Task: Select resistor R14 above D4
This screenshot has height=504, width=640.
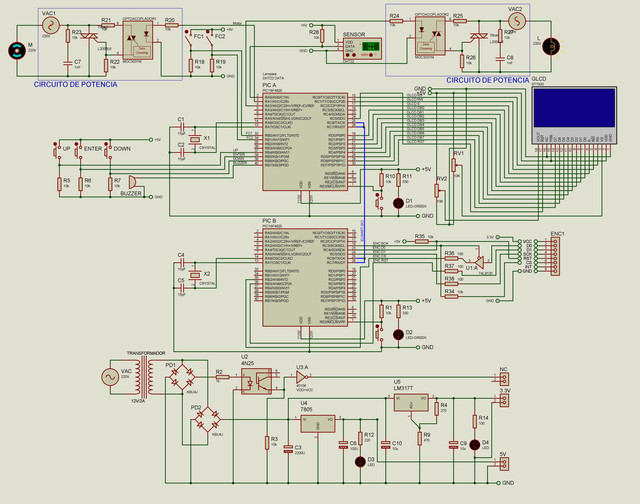Action: click(475, 422)
